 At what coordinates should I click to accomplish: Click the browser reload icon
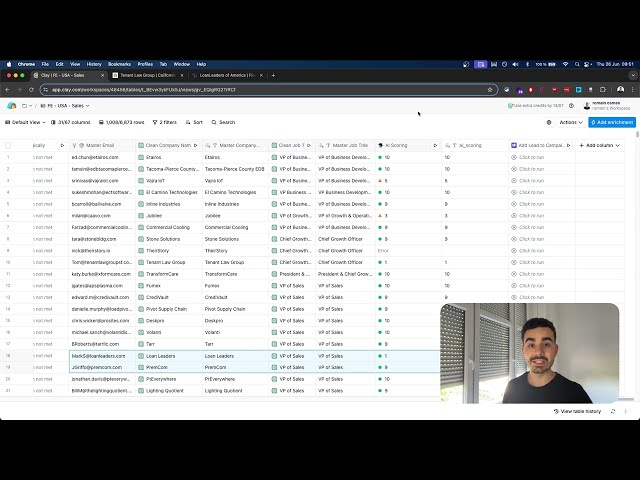(x=31, y=89)
